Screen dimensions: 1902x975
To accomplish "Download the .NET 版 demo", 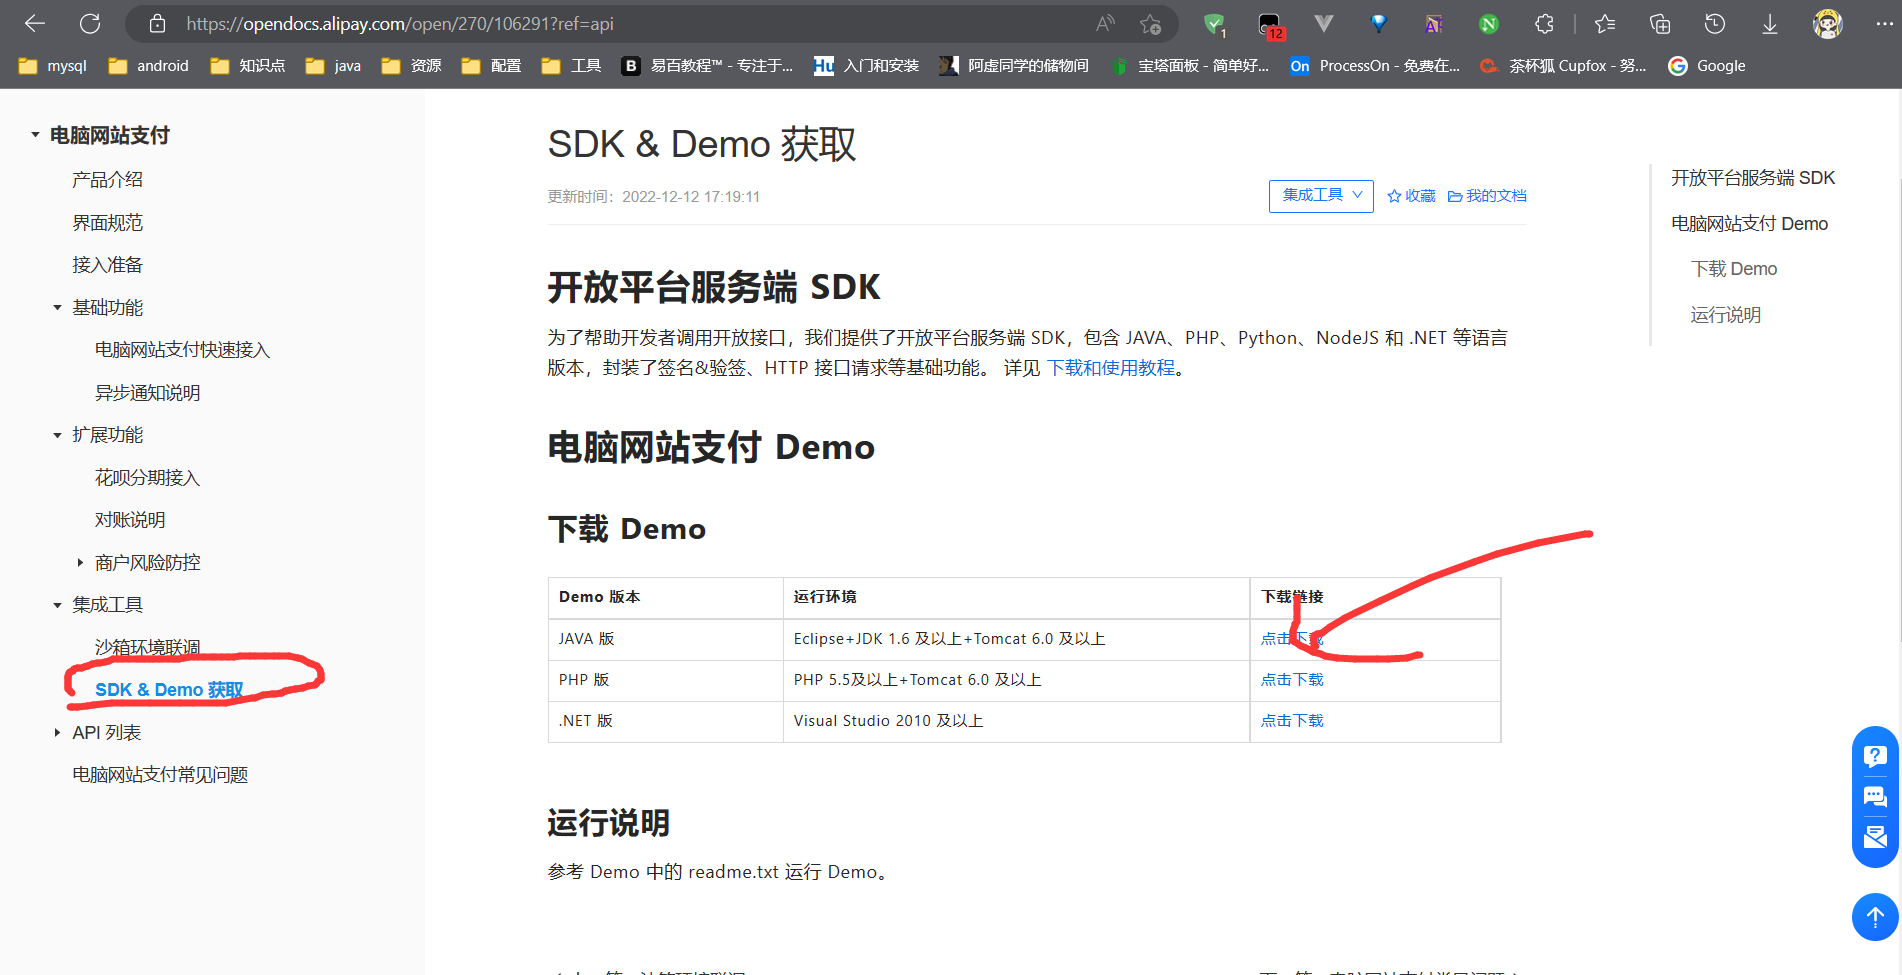I will click(1292, 721).
